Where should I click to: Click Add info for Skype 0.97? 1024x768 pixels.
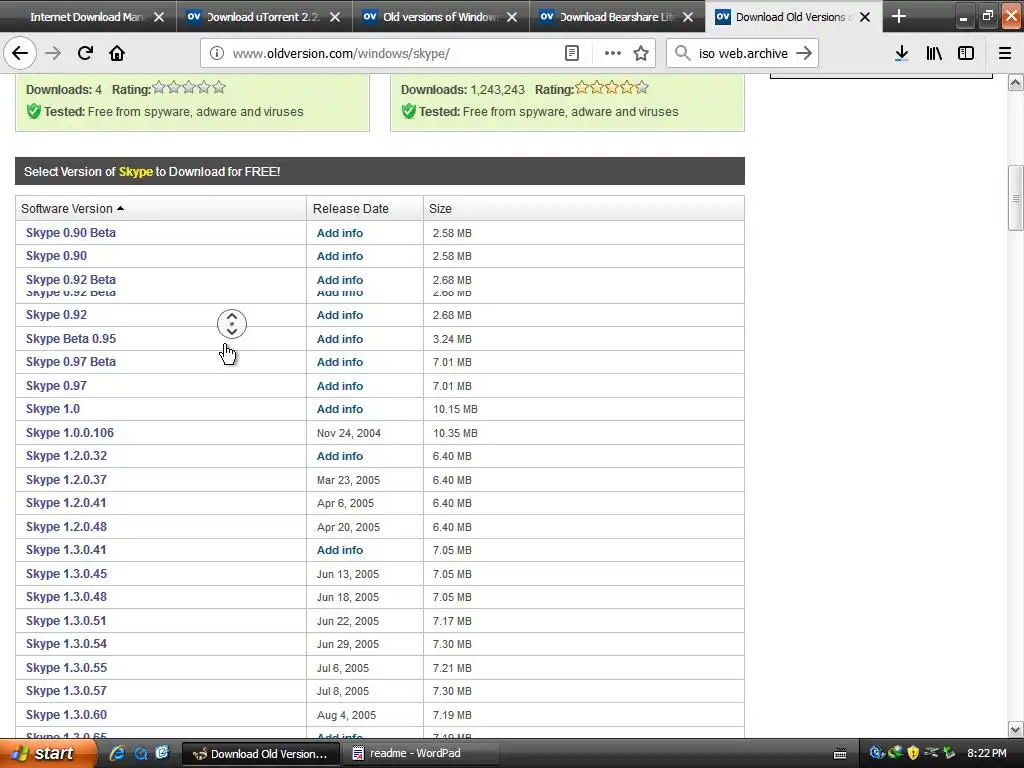pos(340,386)
